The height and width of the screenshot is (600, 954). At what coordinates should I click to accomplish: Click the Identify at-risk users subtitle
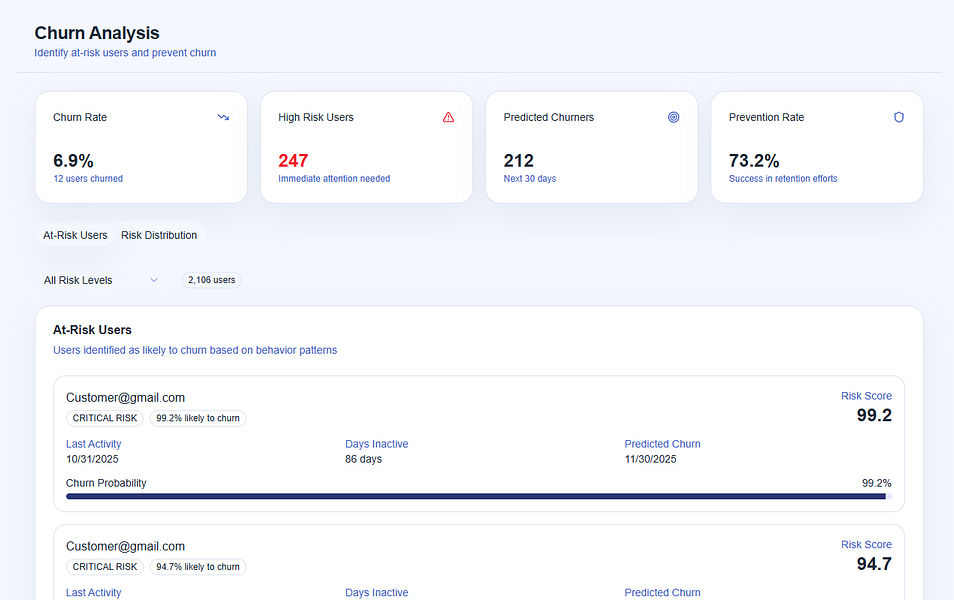click(x=125, y=53)
